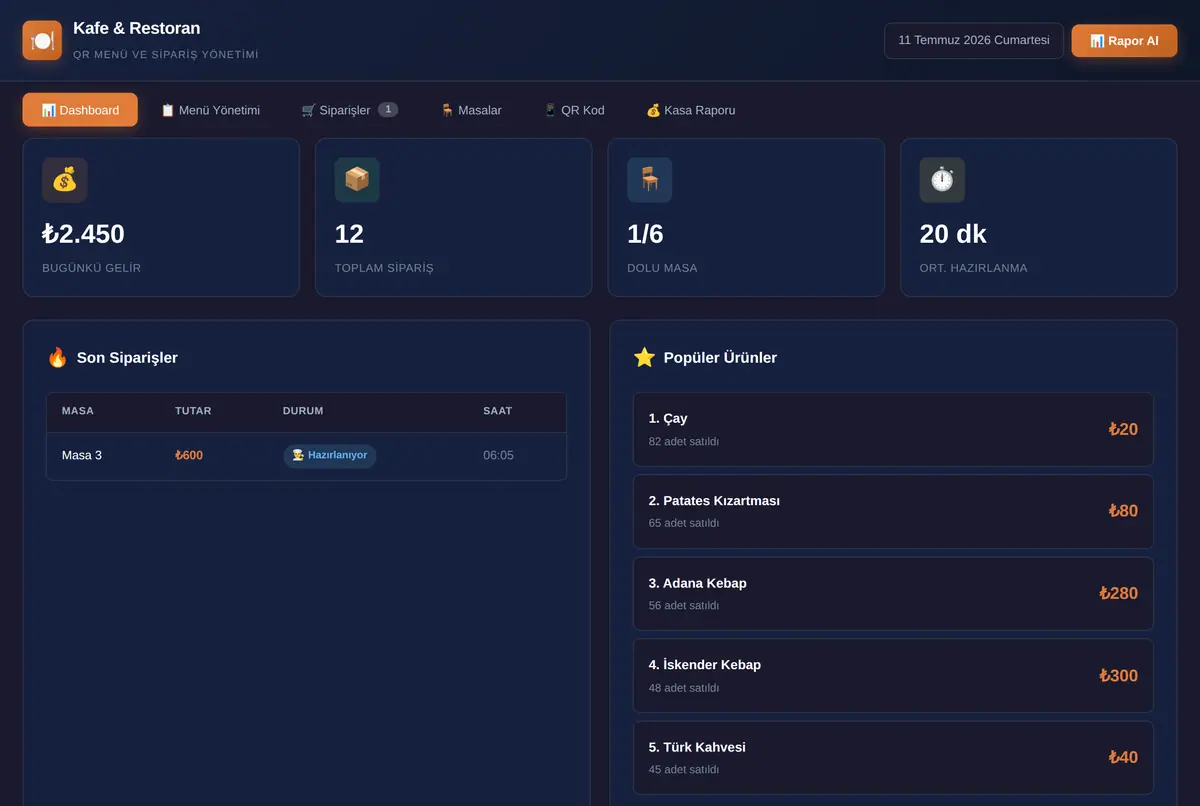Click the date display 11 Temmuz 2026

click(x=974, y=41)
